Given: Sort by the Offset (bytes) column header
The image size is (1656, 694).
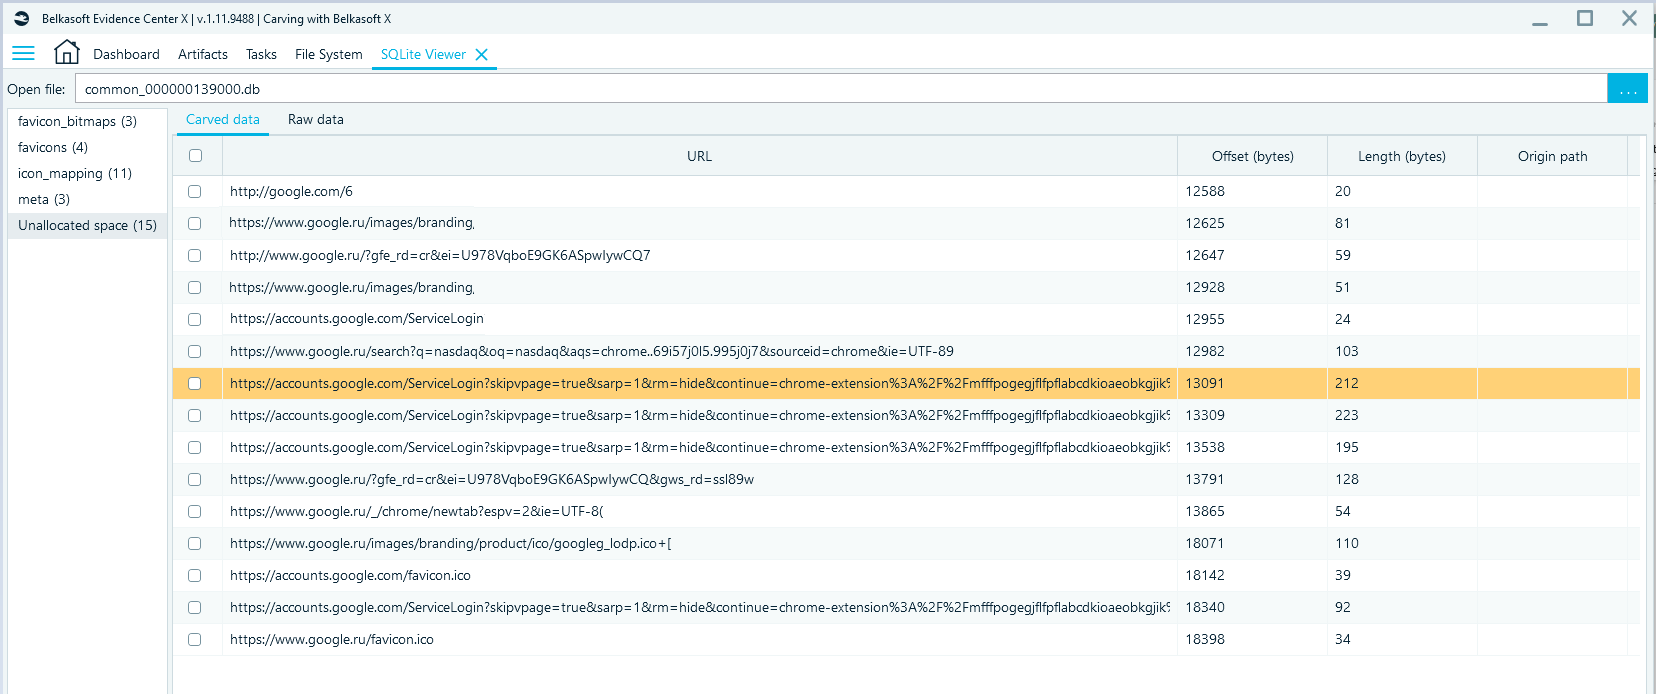Looking at the screenshot, I should [1253, 156].
